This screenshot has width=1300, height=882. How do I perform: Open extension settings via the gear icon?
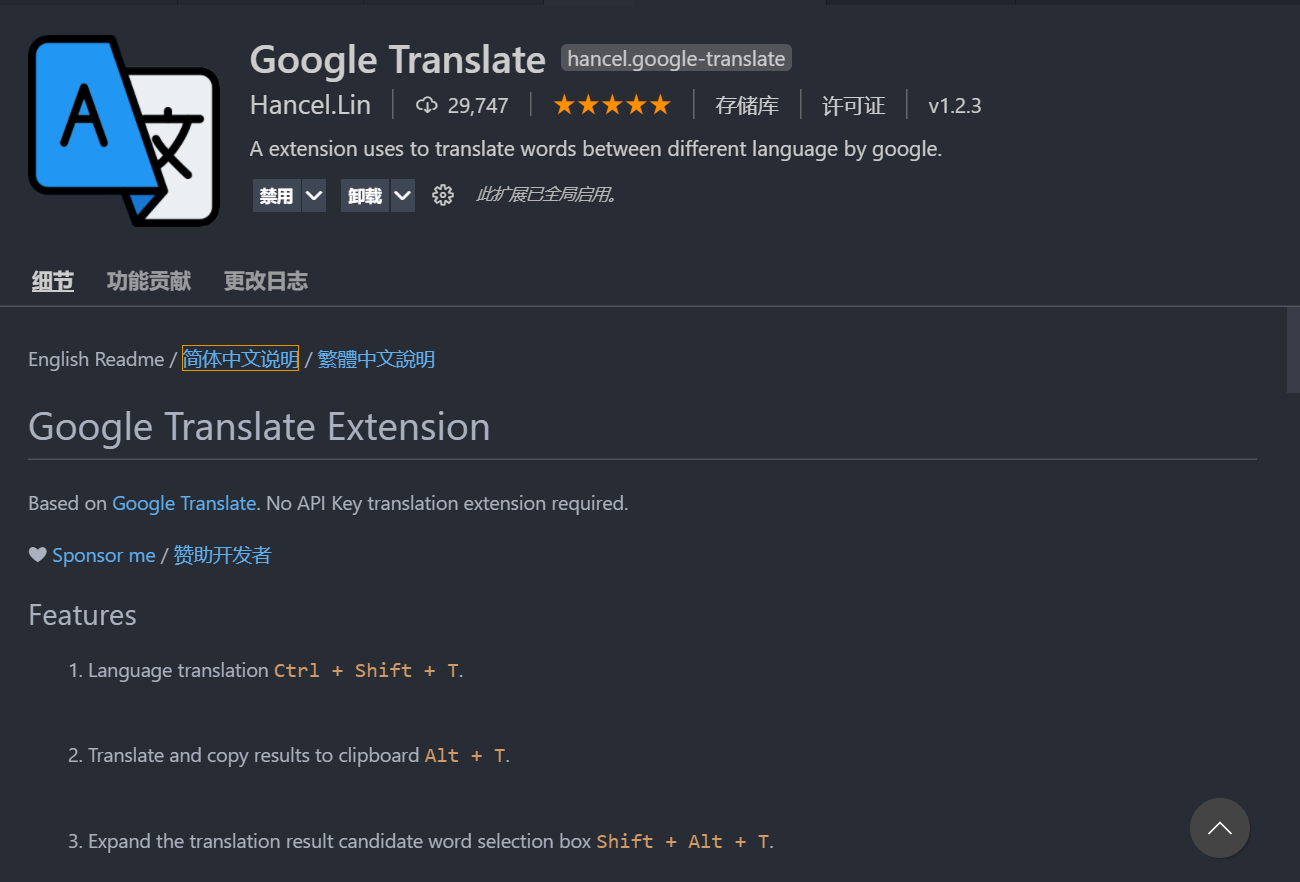(x=443, y=195)
